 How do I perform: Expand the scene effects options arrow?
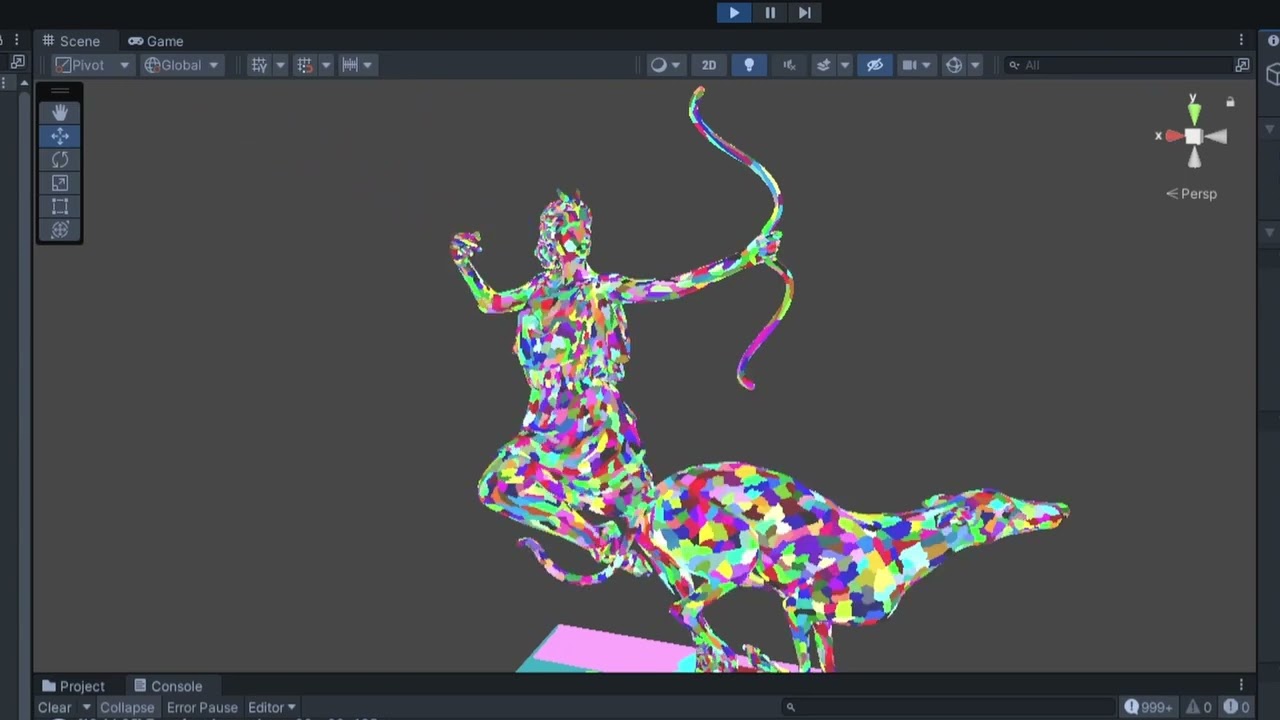(844, 65)
